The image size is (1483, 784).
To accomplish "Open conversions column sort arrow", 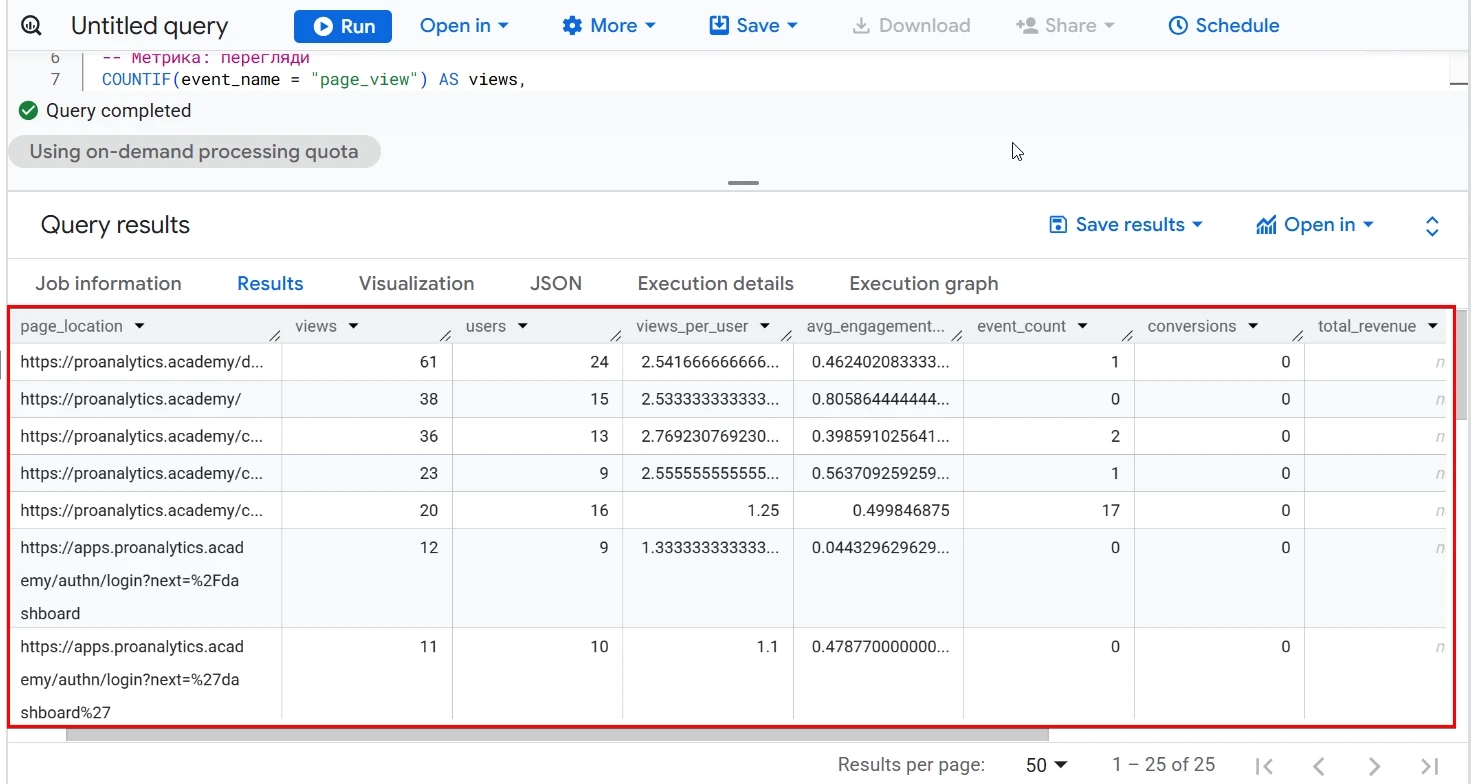I will [1253, 326].
